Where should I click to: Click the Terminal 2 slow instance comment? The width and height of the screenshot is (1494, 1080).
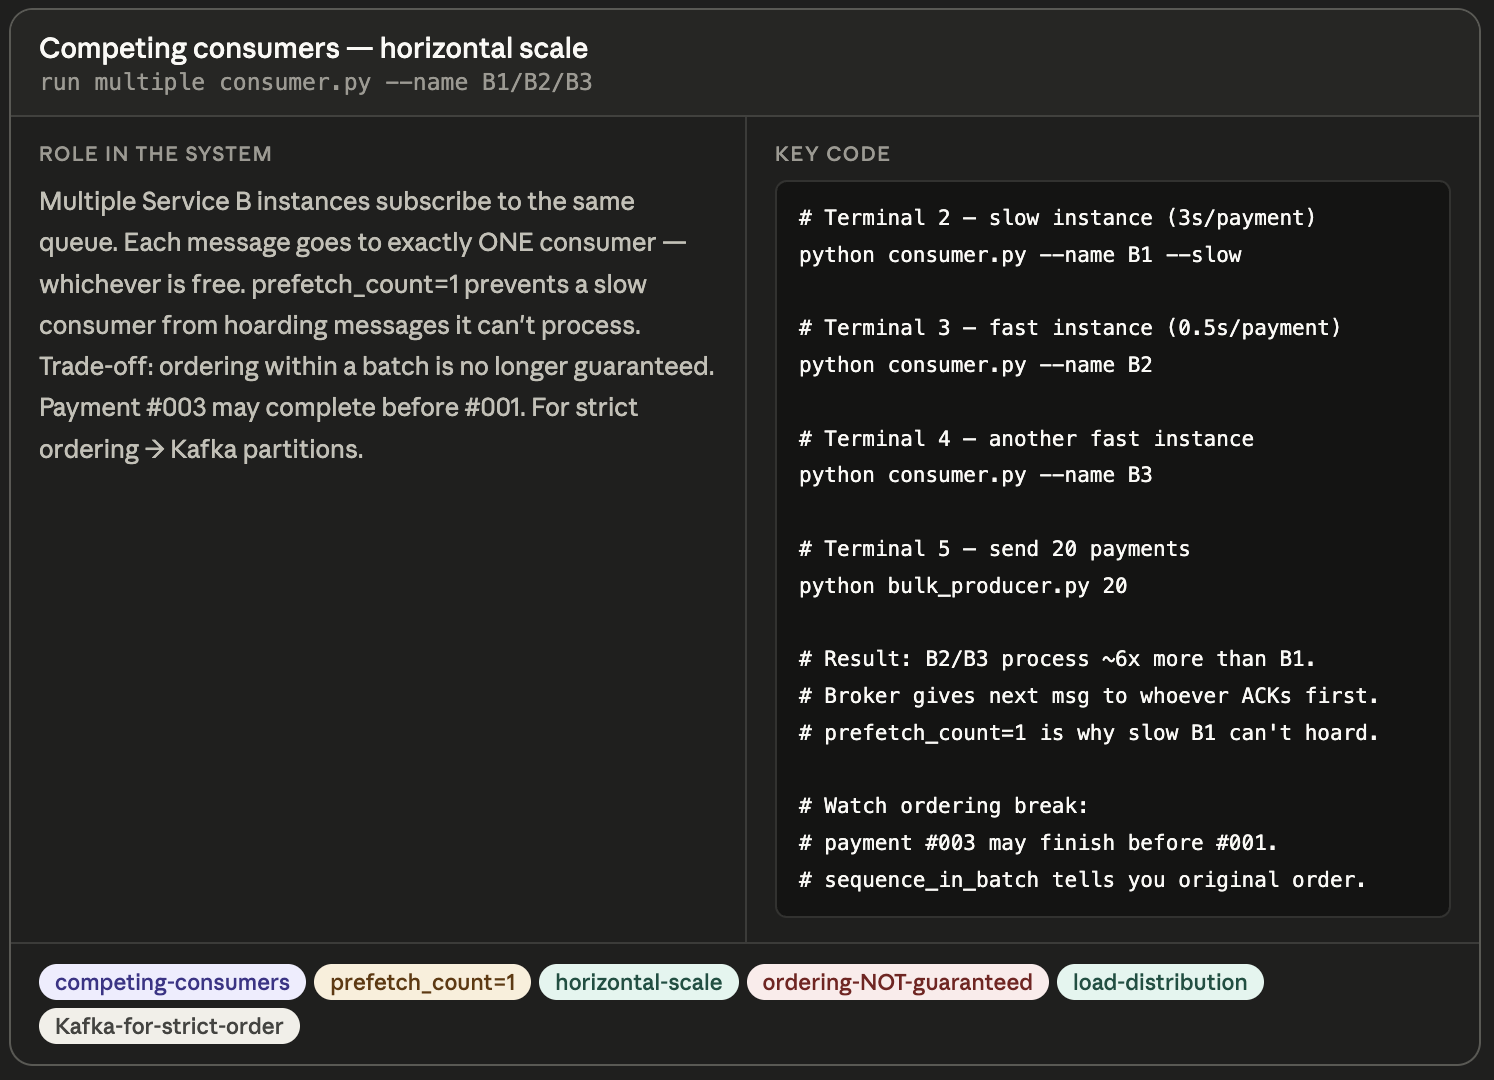[x=1057, y=218]
